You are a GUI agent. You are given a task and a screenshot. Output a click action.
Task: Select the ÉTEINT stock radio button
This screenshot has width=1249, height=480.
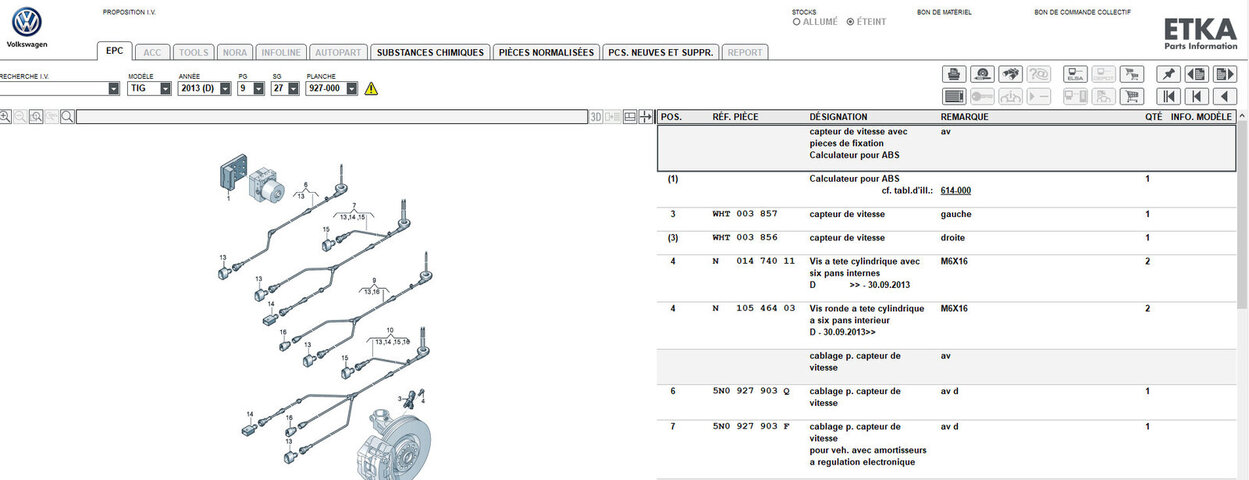[x=850, y=21]
